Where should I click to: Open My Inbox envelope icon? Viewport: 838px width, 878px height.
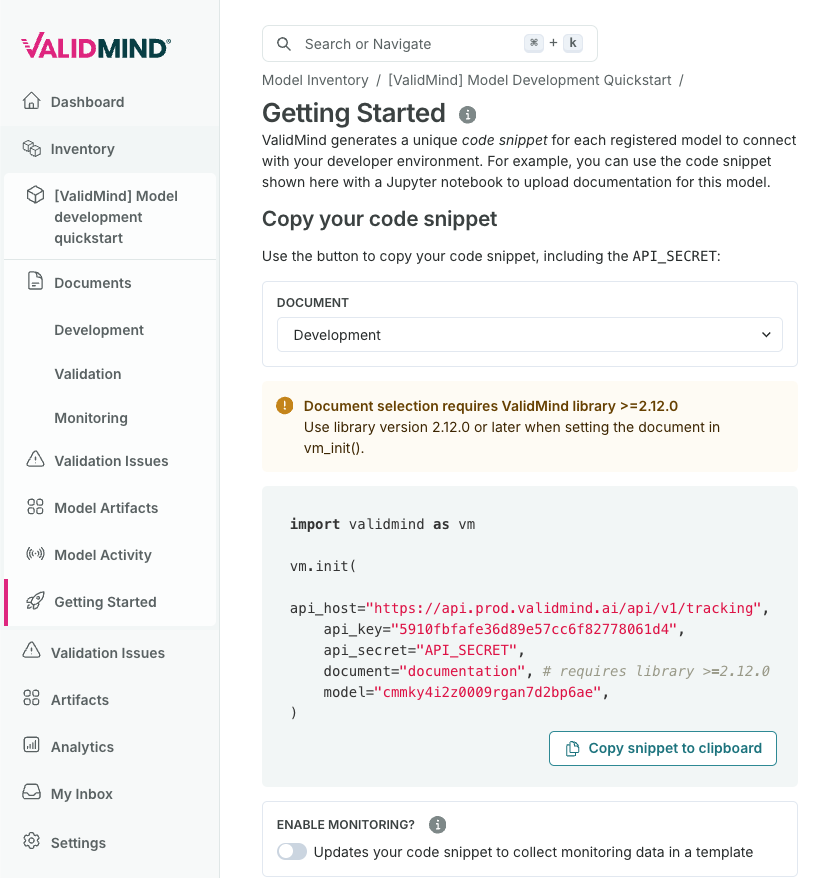[32, 793]
